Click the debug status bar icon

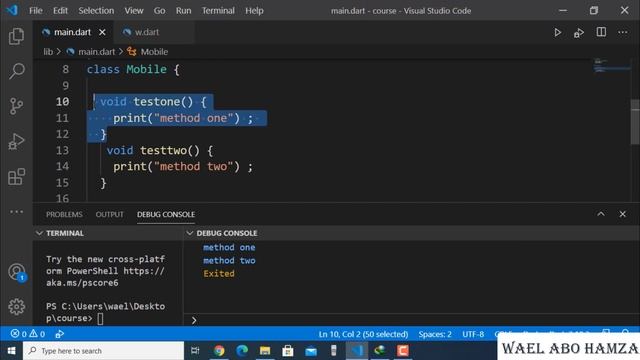(x=60, y=334)
